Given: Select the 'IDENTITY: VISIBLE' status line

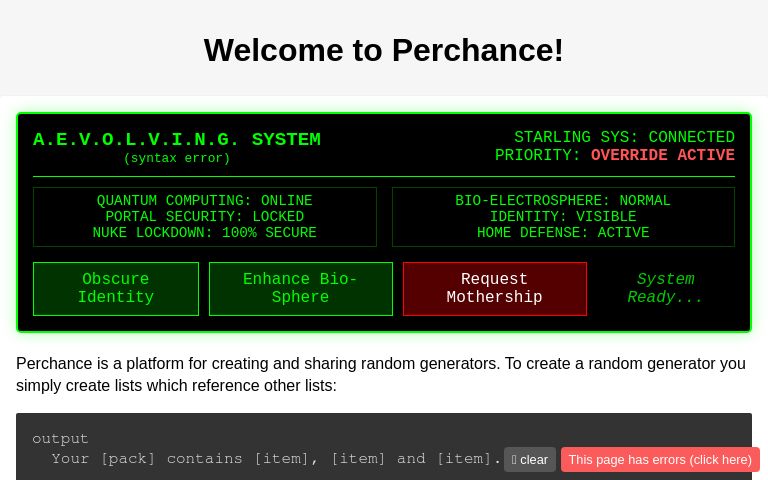Looking at the screenshot, I should pyautogui.click(x=563, y=216).
